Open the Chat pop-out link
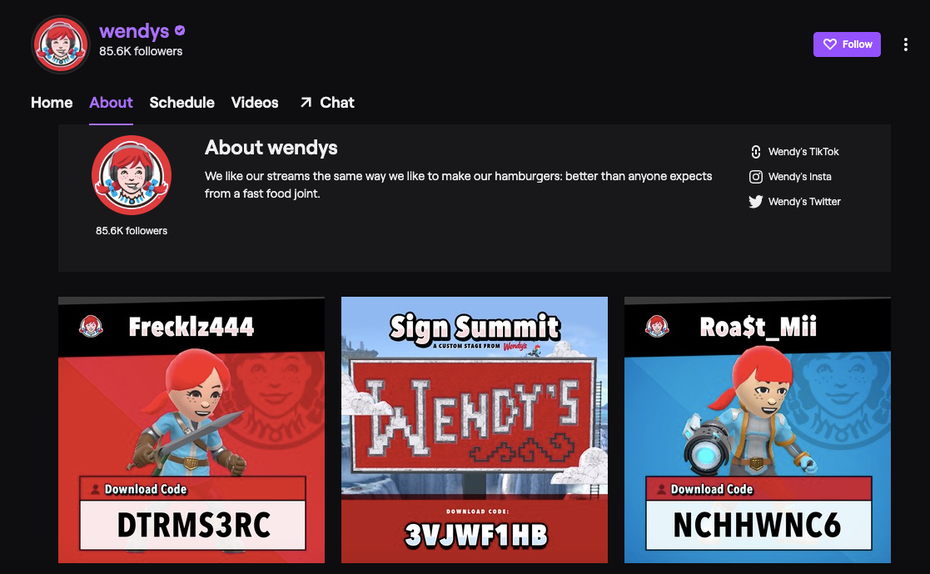The width and height of the screenshot is (930, 574). pos(327,103)
